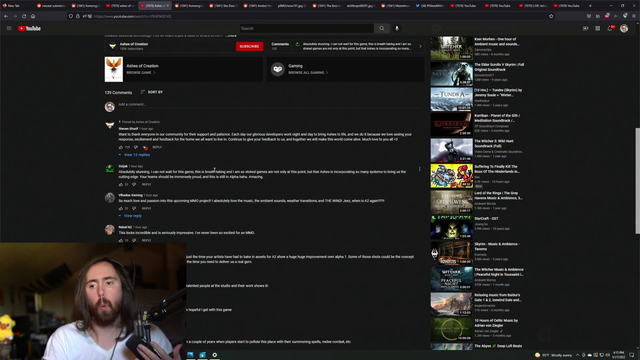The width and height of the screenshot is (640, 360).
Task: Browse all Gaming
Action: click(x=308, y=73)
